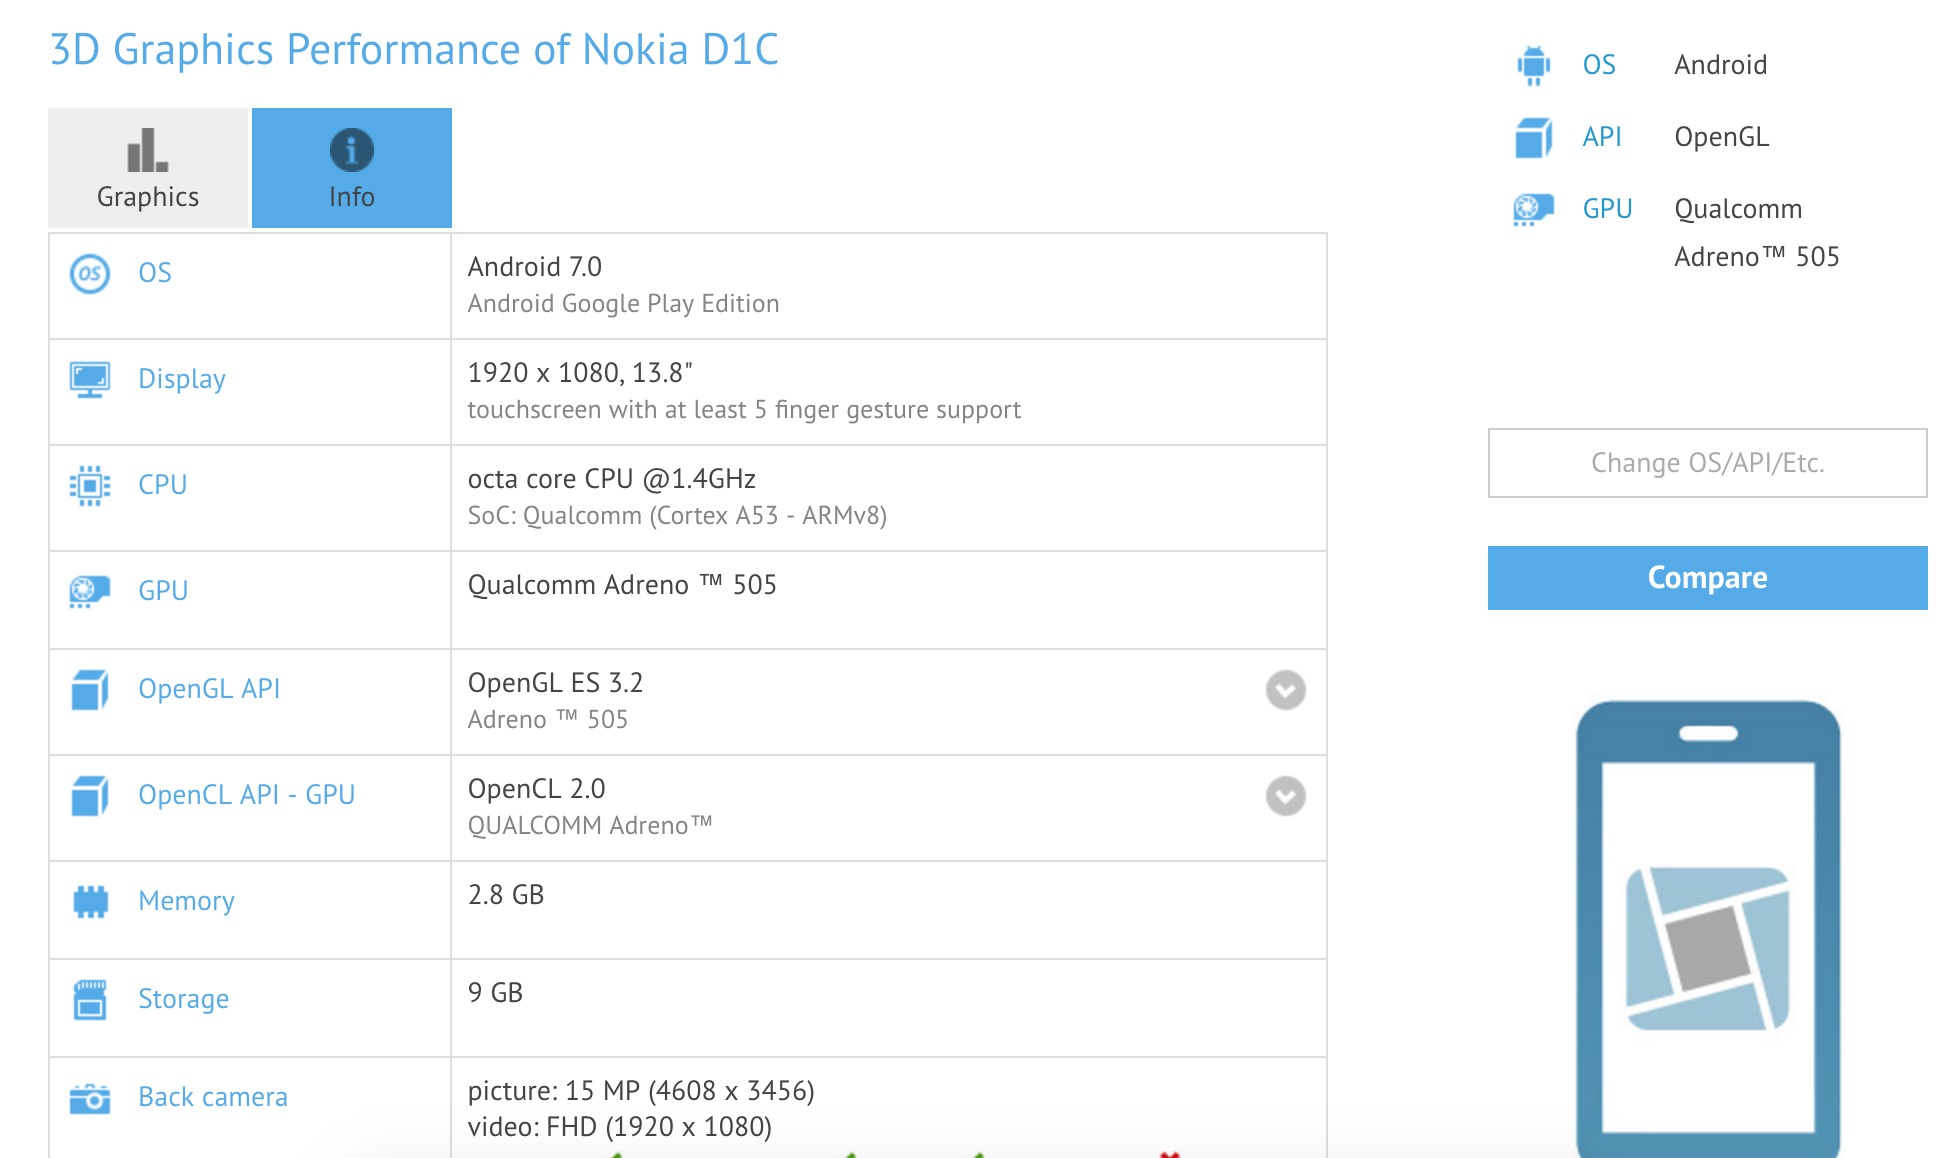Click the Display row label
1938x1158 pixels.
coord(181,378)
